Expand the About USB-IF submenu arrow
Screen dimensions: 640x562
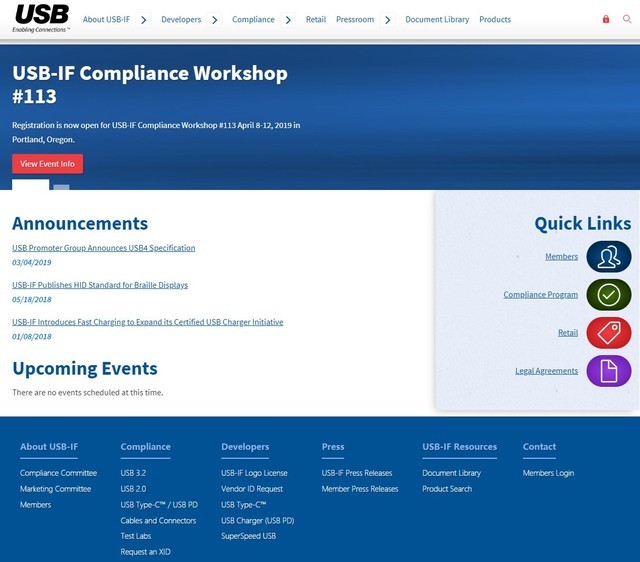tap(143, 20)
